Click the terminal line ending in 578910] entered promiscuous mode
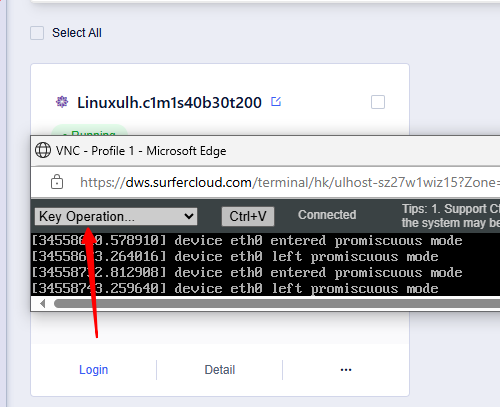 247,241
